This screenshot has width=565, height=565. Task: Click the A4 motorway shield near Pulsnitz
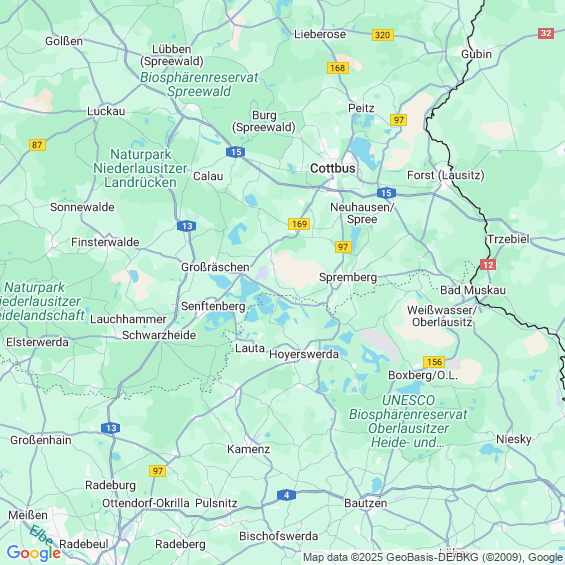tap(286, 495)
